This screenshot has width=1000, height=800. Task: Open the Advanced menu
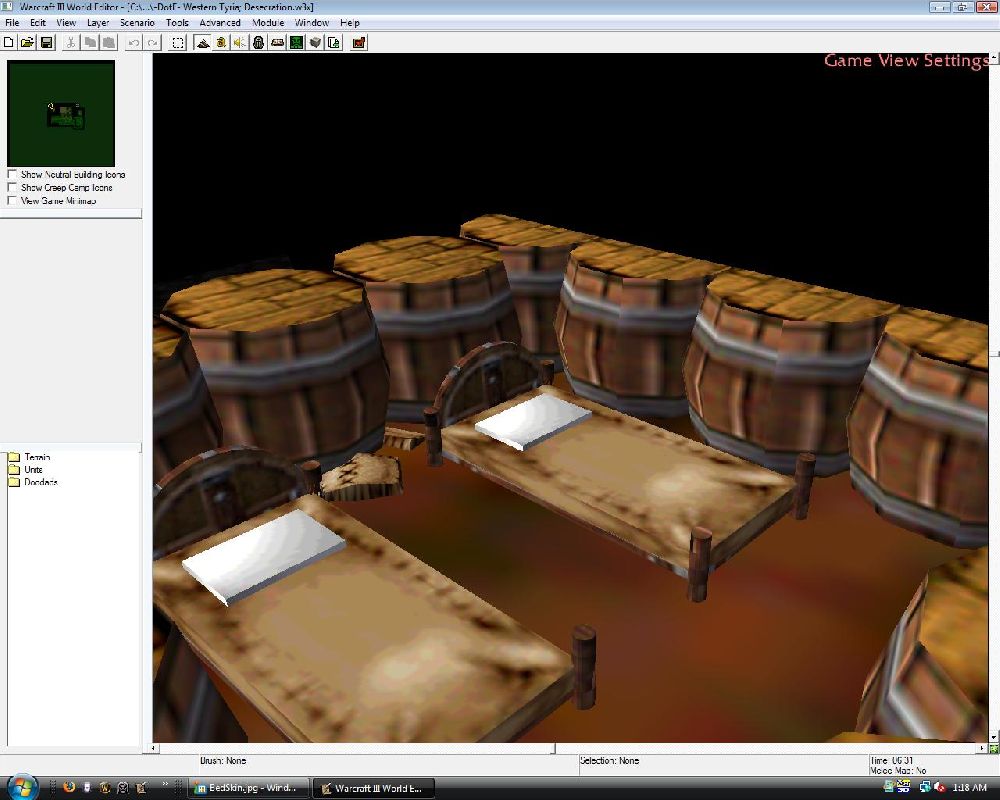point(220,23)
